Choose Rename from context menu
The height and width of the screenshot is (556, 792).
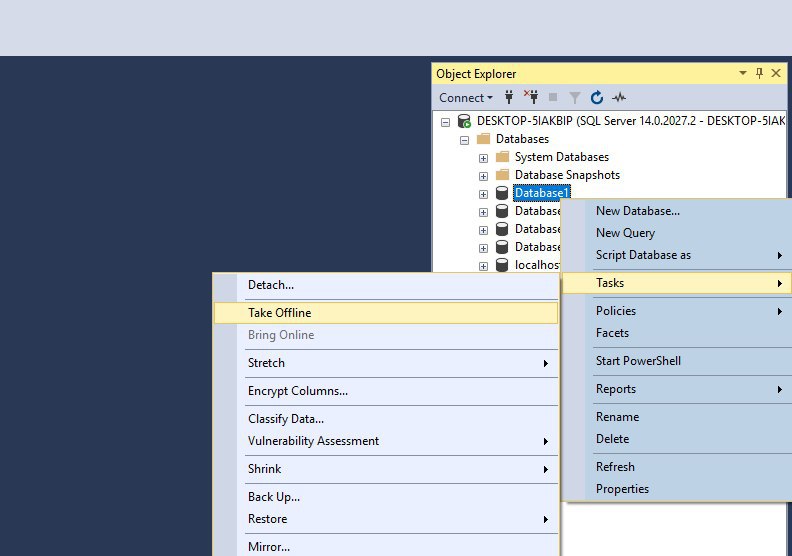point(676,417)
